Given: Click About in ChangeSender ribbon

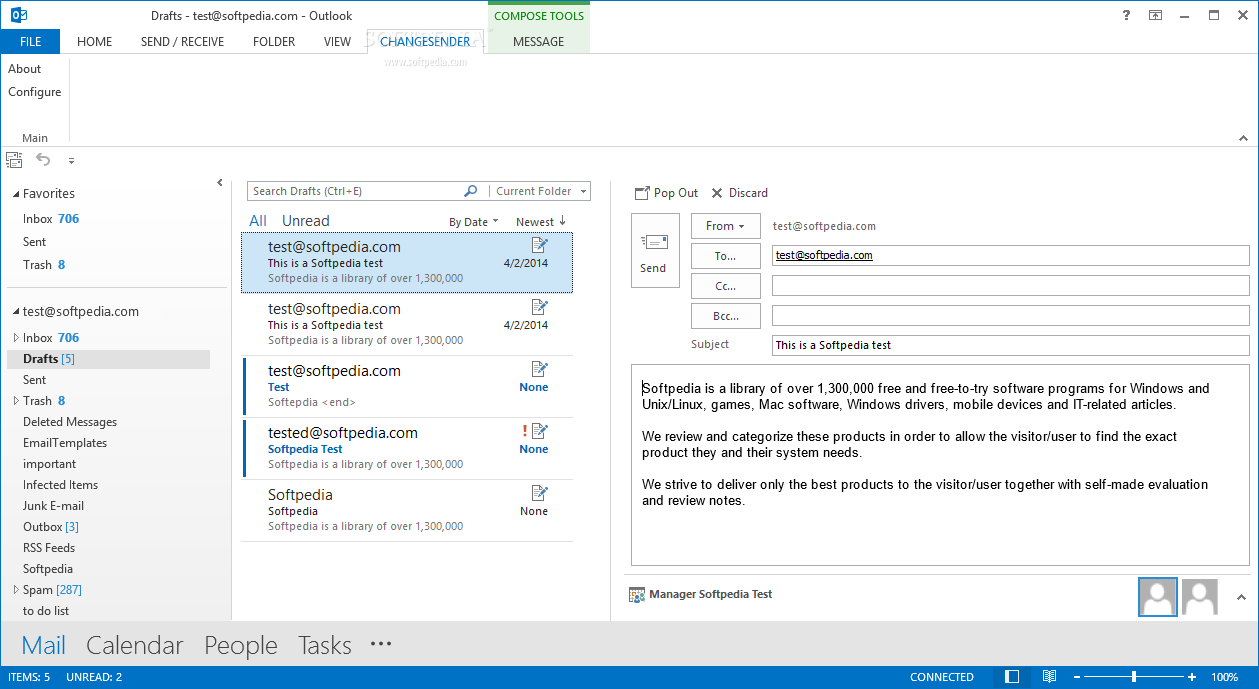Looking at the screenshot, I should coord(25,69).
